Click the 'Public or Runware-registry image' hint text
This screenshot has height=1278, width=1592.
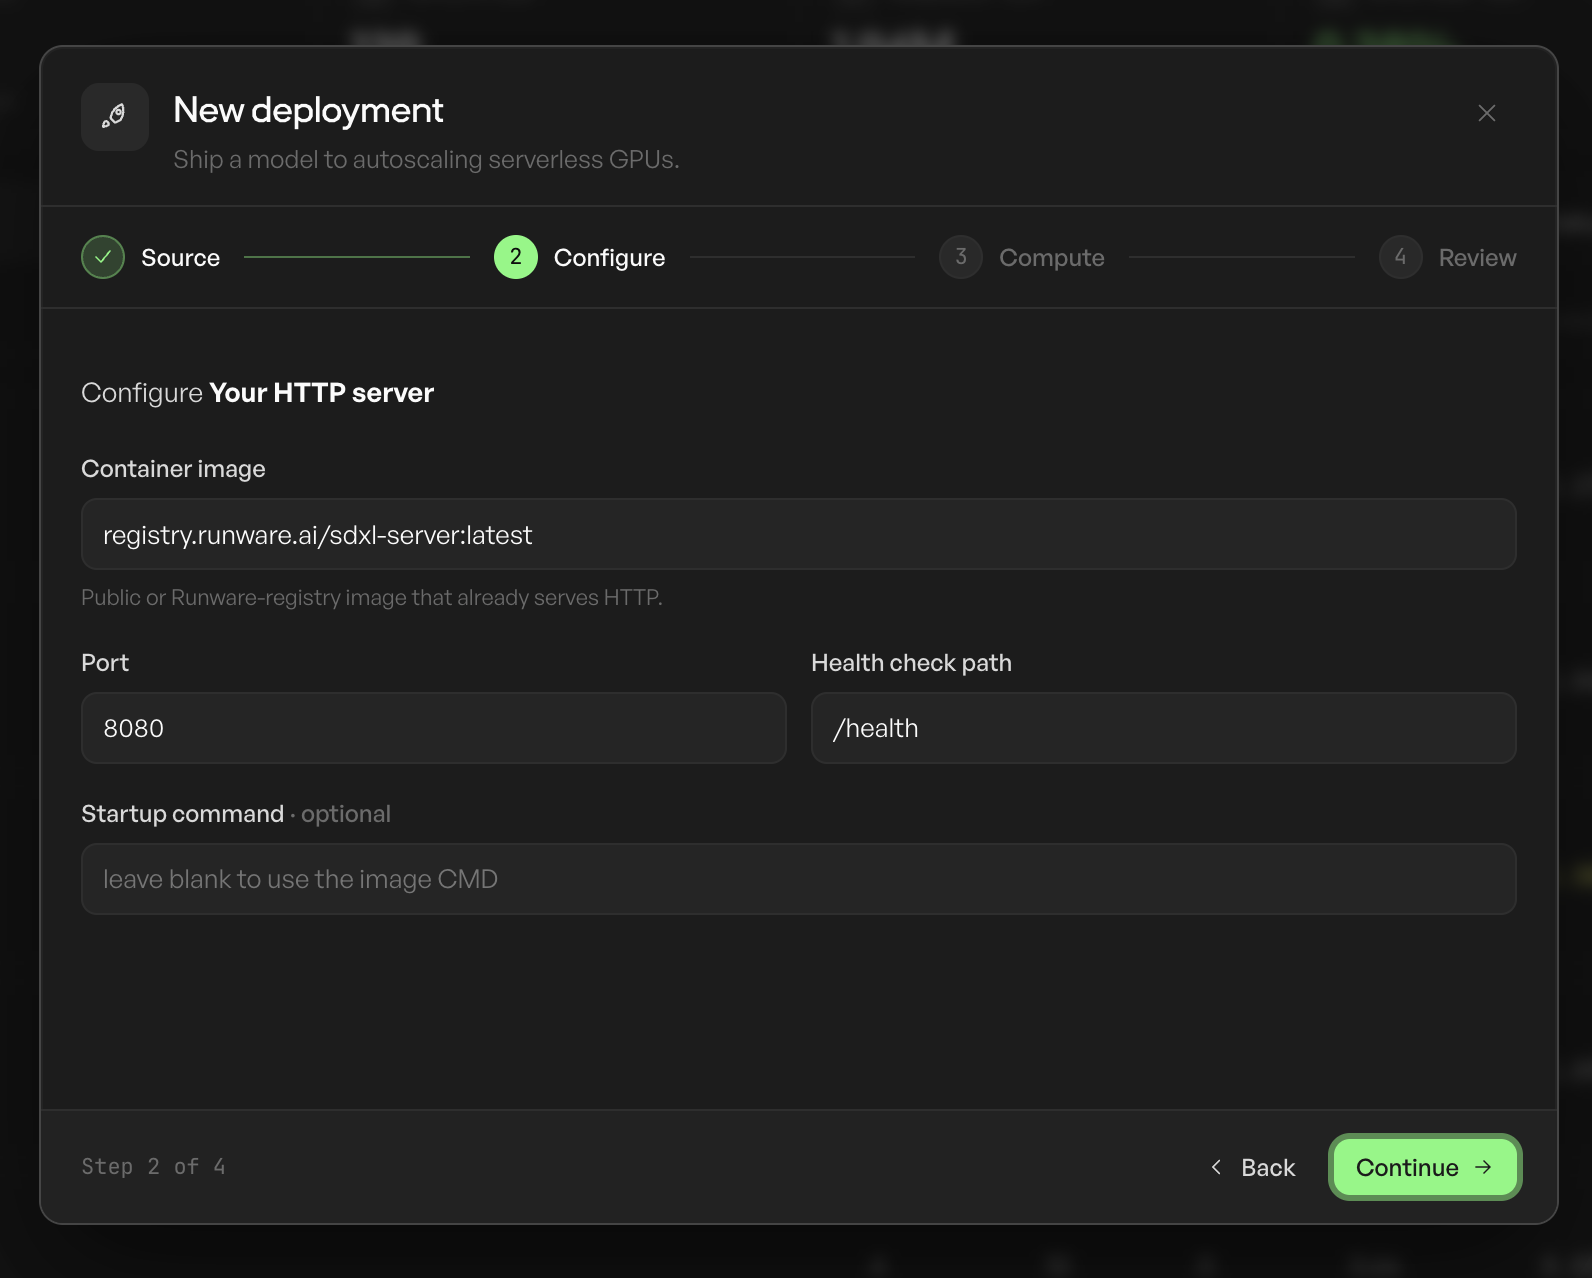click(x=372, y=597)
